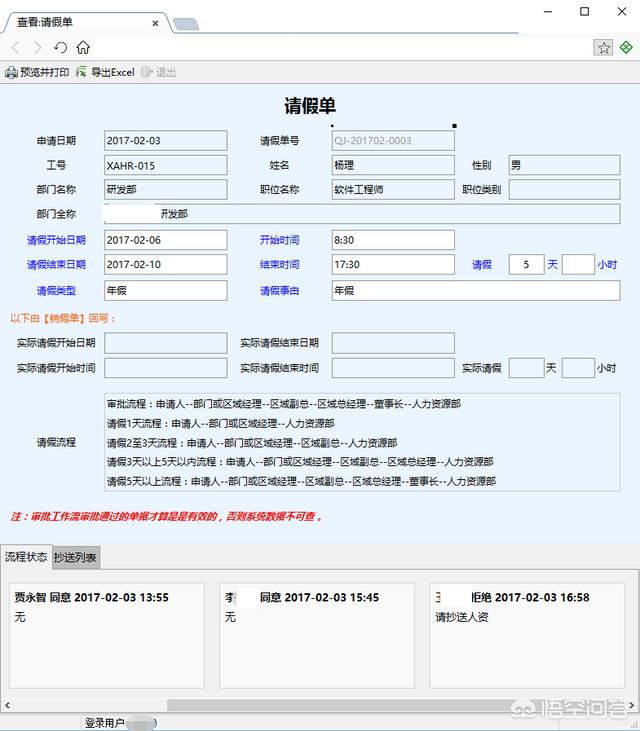Screen dimensions: 640x731
Task: Click the 姓名 field 杨理
Action: (x=393, y=166)
